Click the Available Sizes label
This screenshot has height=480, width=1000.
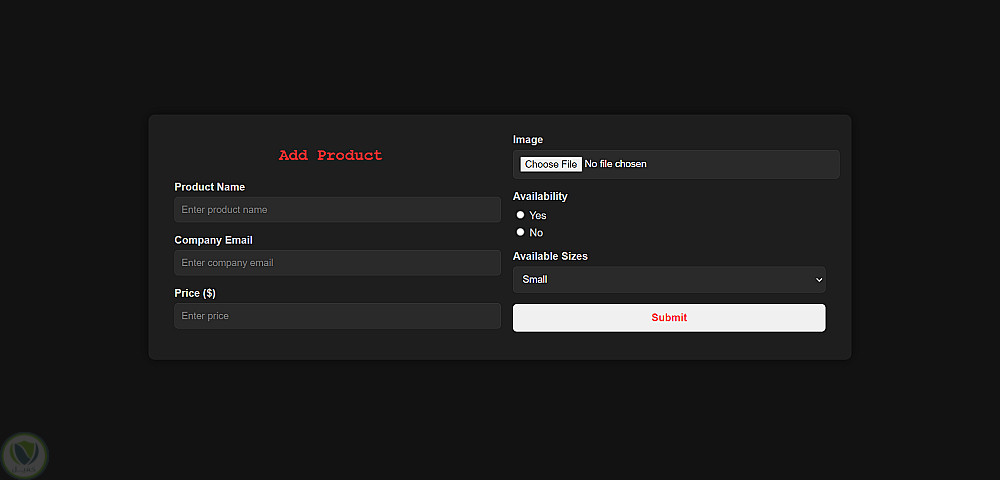tap(550, 257)
